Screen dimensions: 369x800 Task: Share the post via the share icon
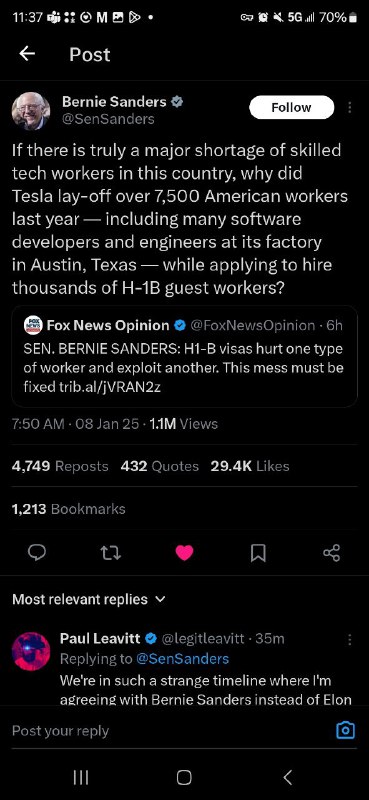point(332,553)
